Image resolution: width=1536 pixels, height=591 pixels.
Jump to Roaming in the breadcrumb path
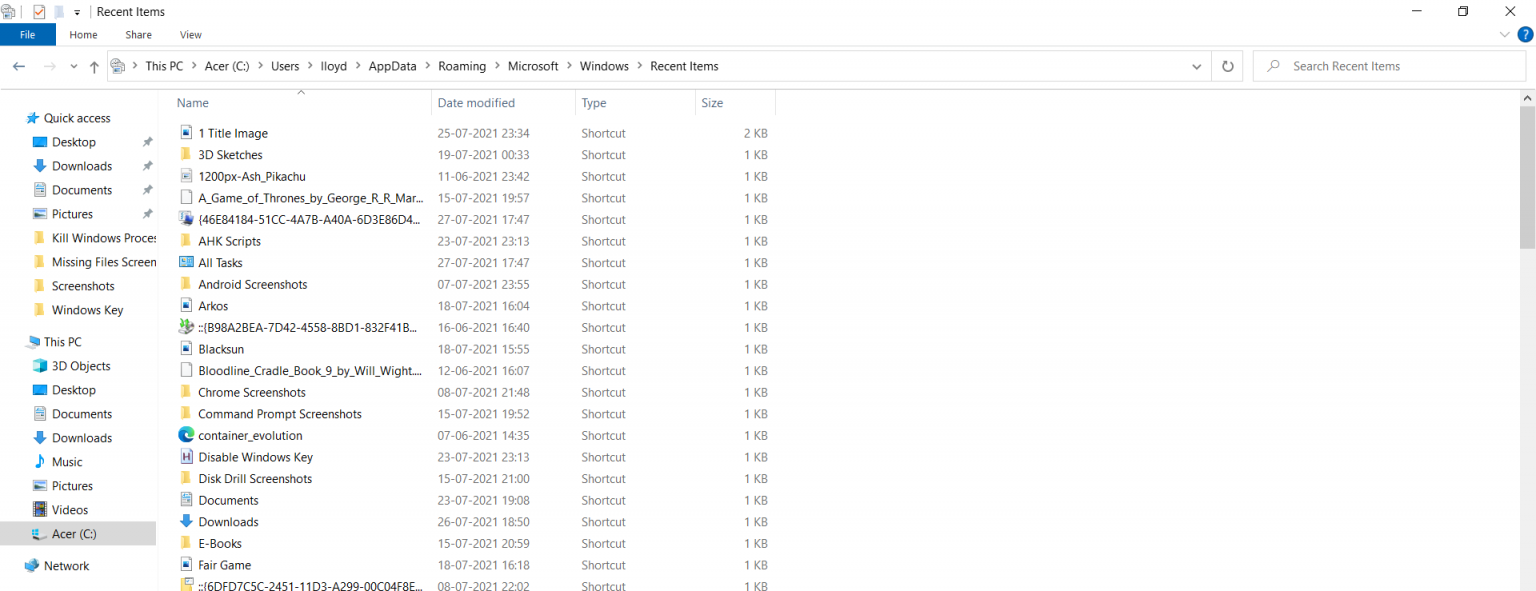coord(462,65)
